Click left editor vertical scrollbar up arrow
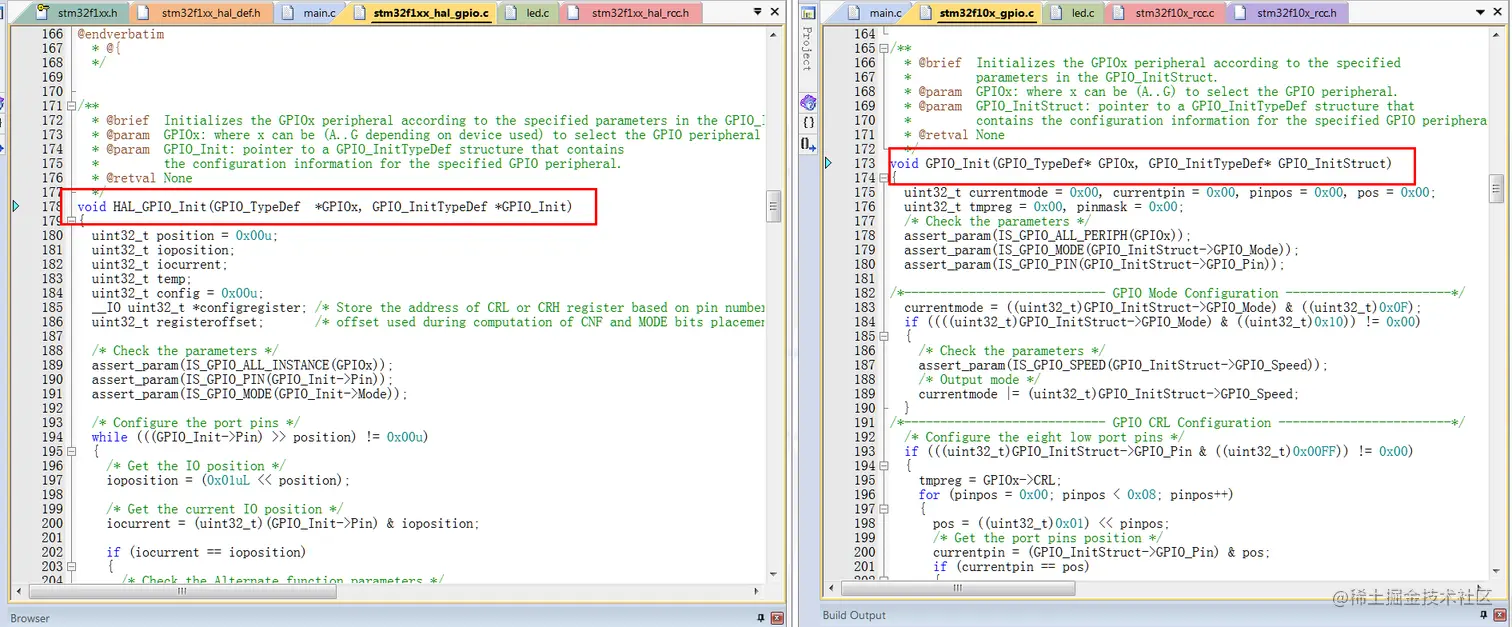Image resolution: width=1512 pixels, height=627 pixels. coord(773,33)
